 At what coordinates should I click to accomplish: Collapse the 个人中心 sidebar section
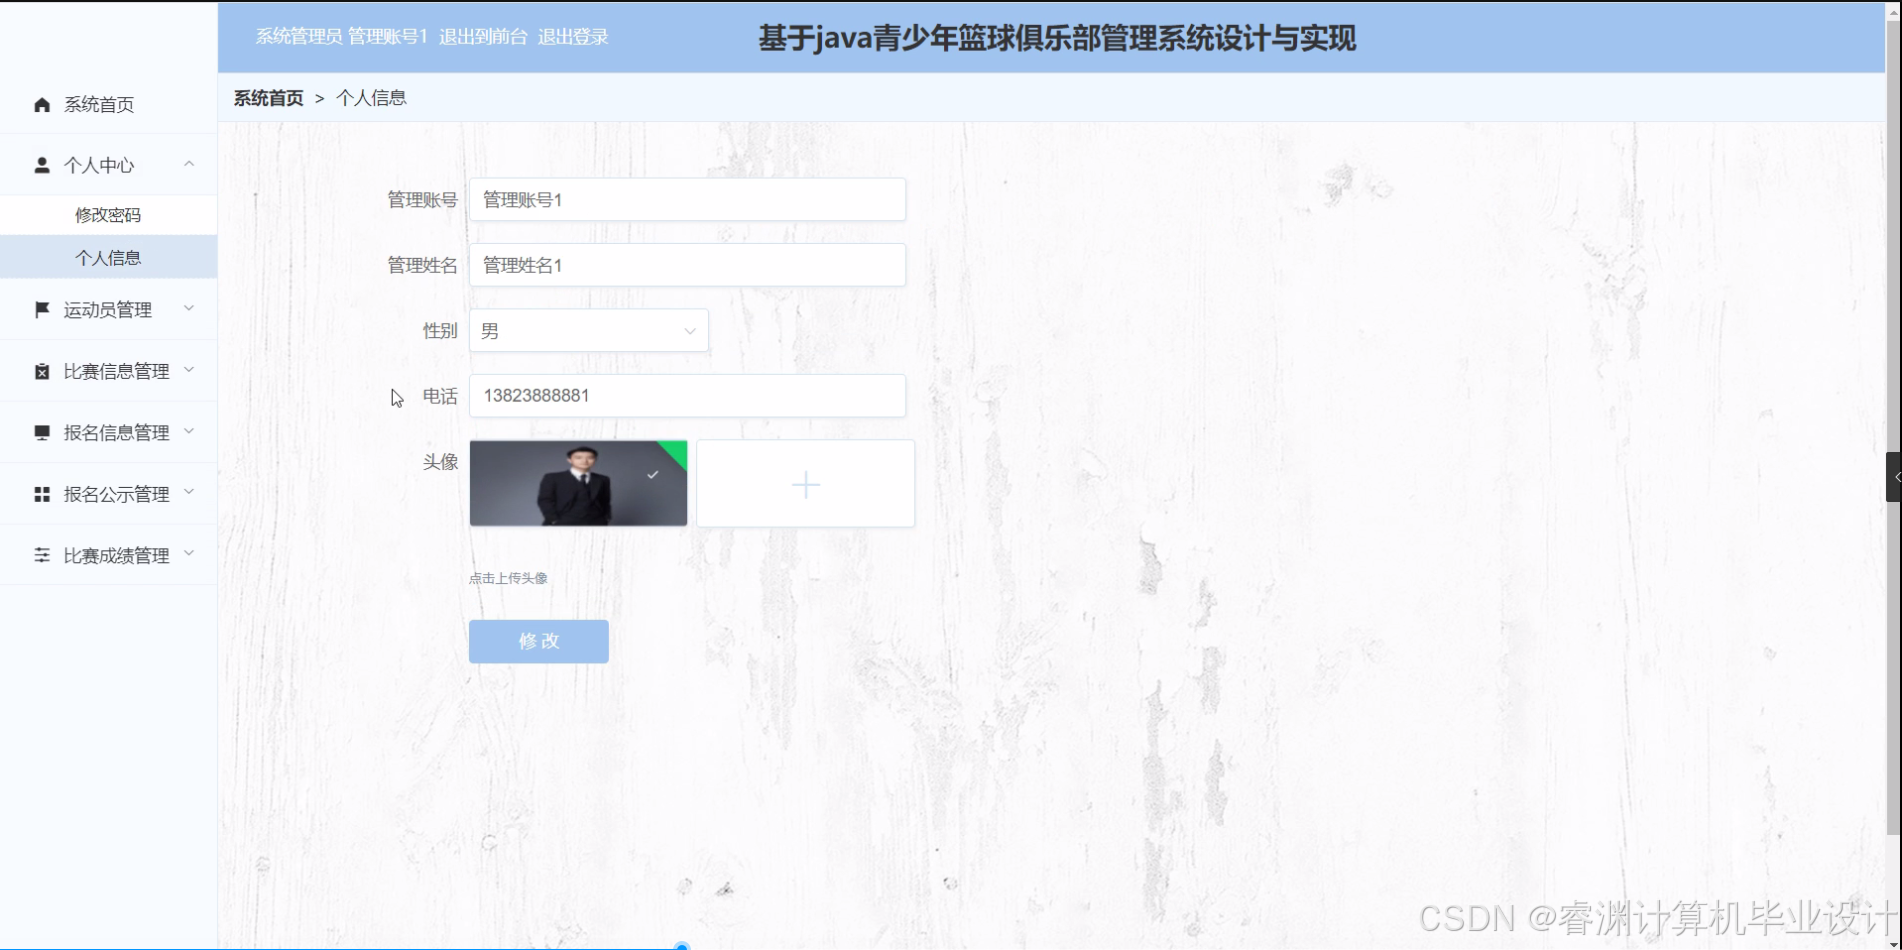click(189, 164)
